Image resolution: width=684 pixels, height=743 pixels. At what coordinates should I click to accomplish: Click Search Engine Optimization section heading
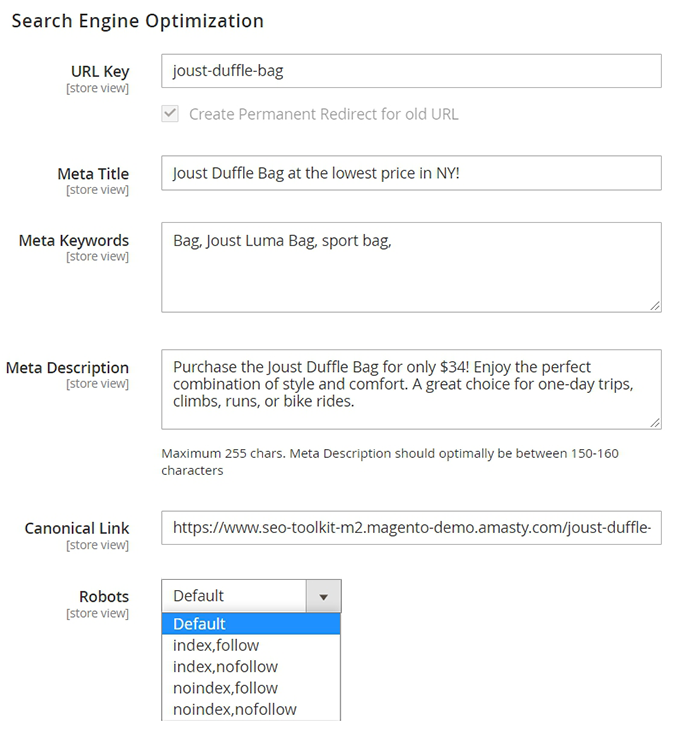click(x=138, y=21)
